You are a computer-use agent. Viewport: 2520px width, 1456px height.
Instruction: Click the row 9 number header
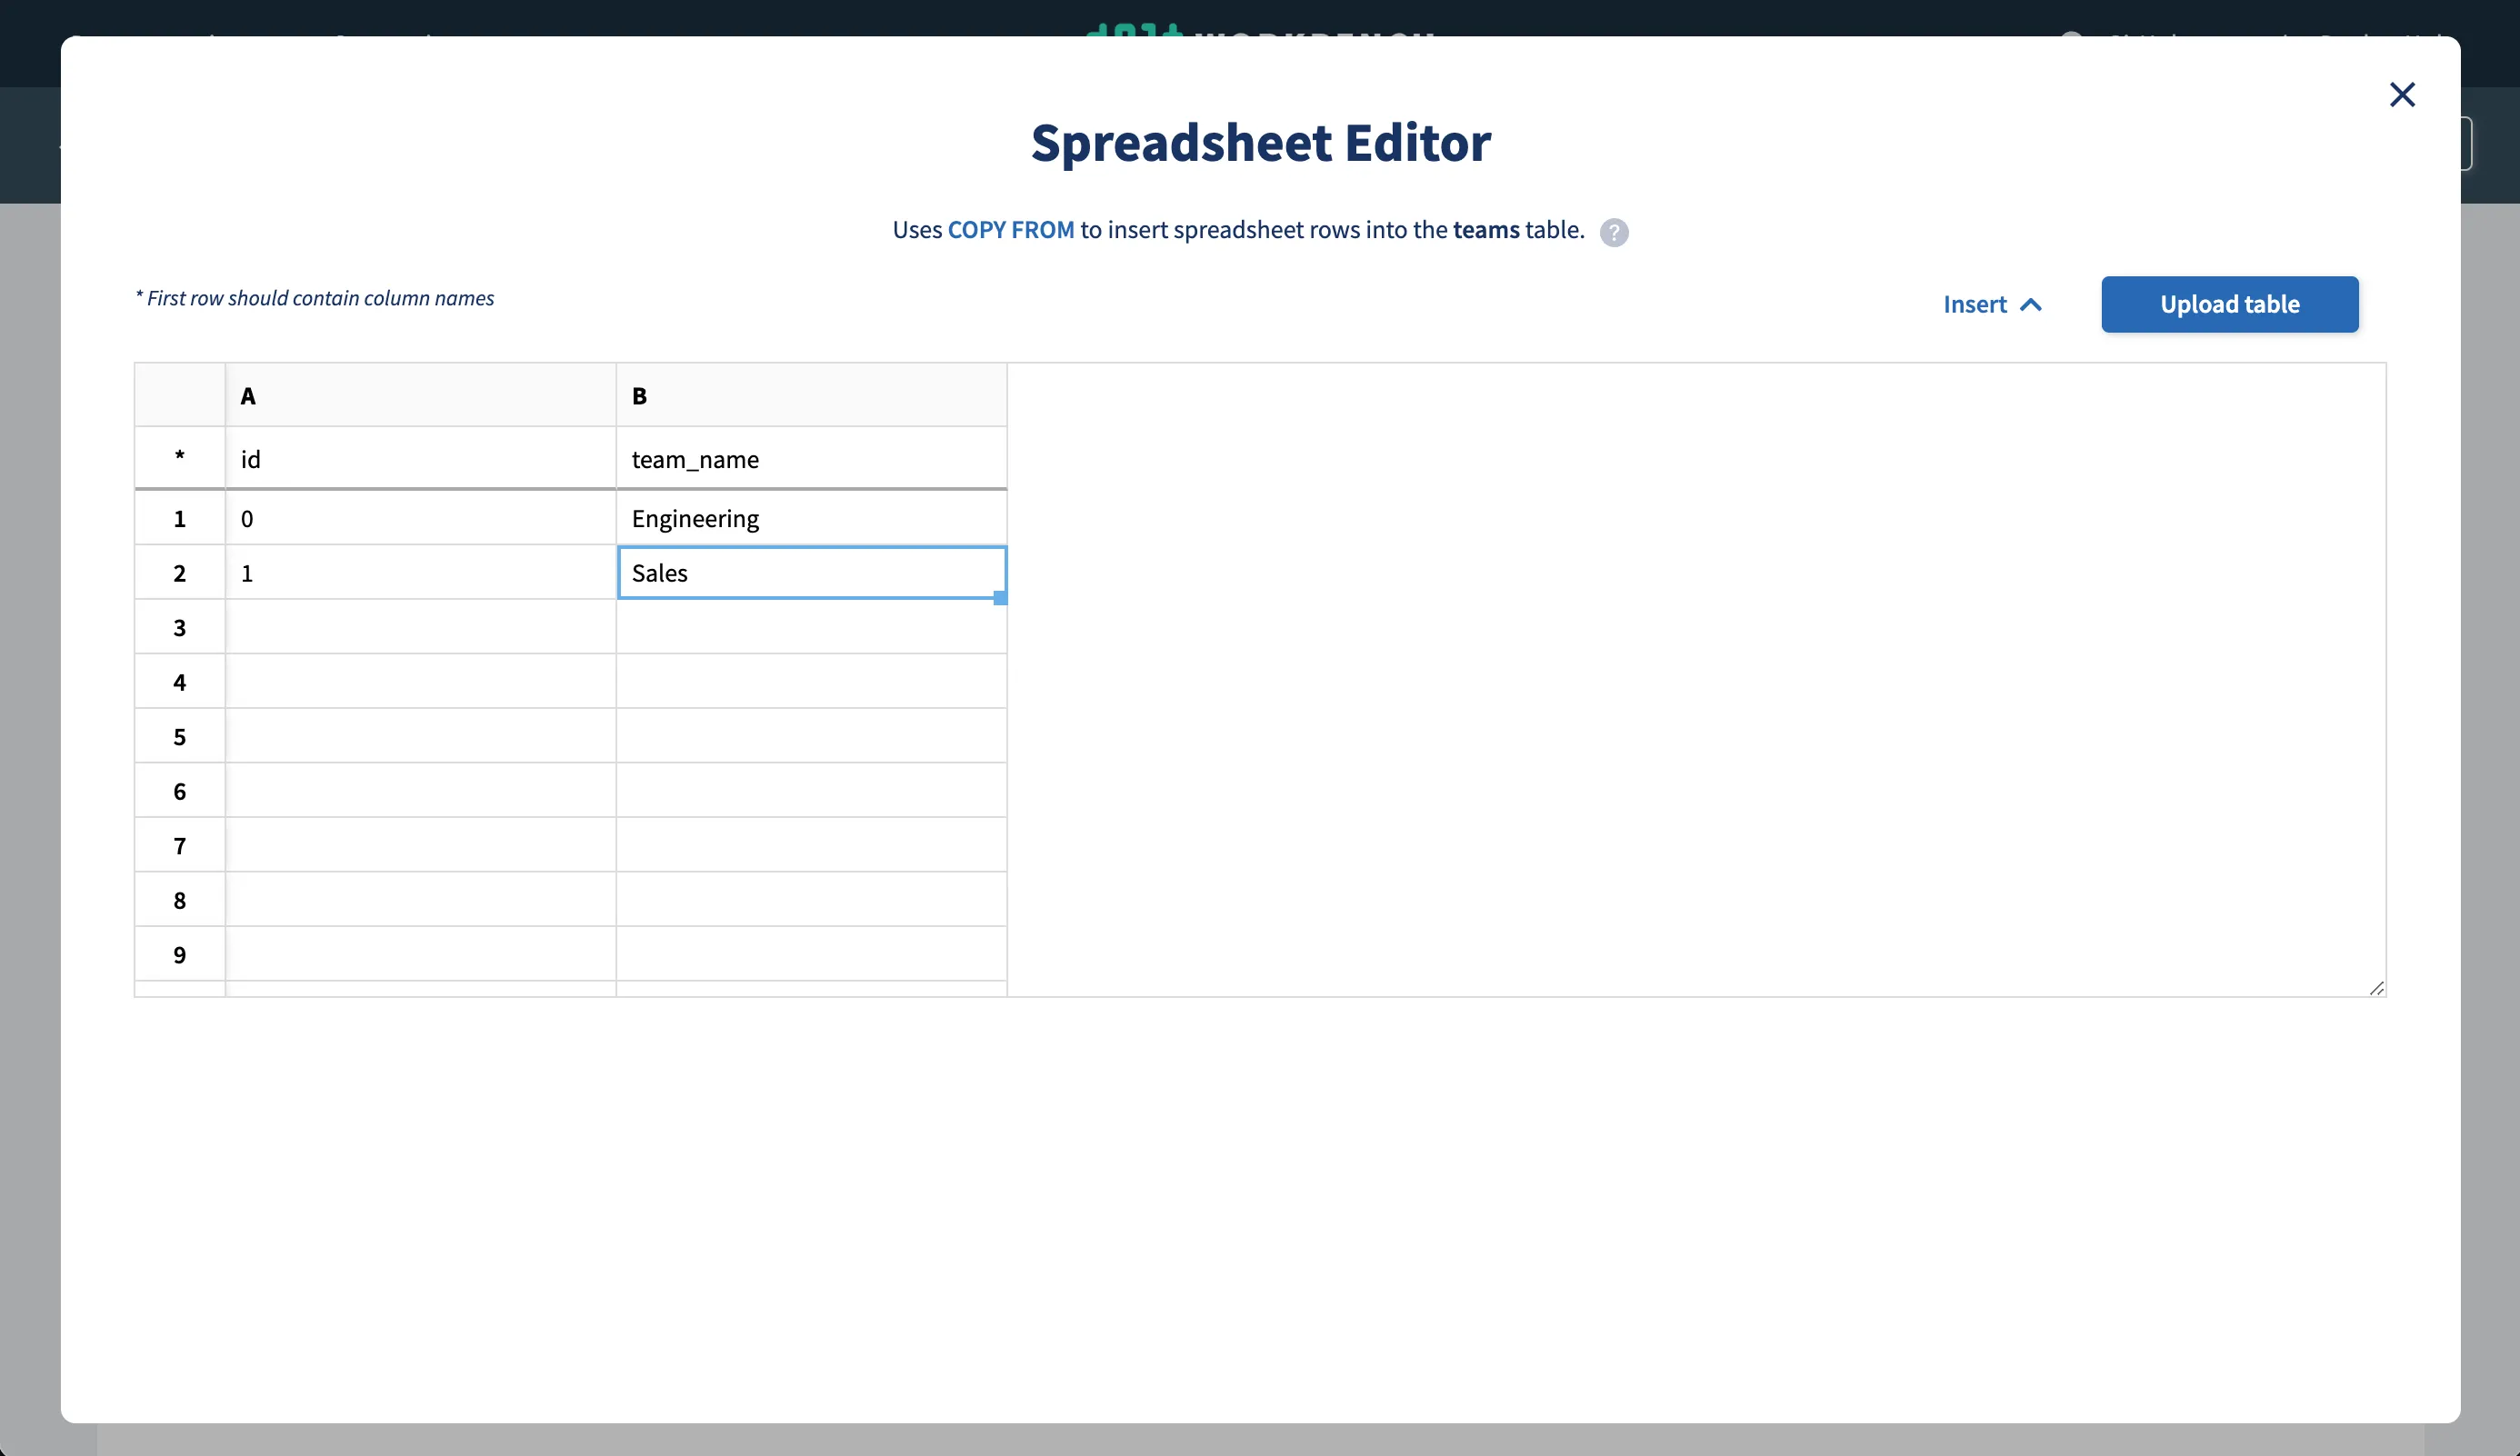[179, 954]
